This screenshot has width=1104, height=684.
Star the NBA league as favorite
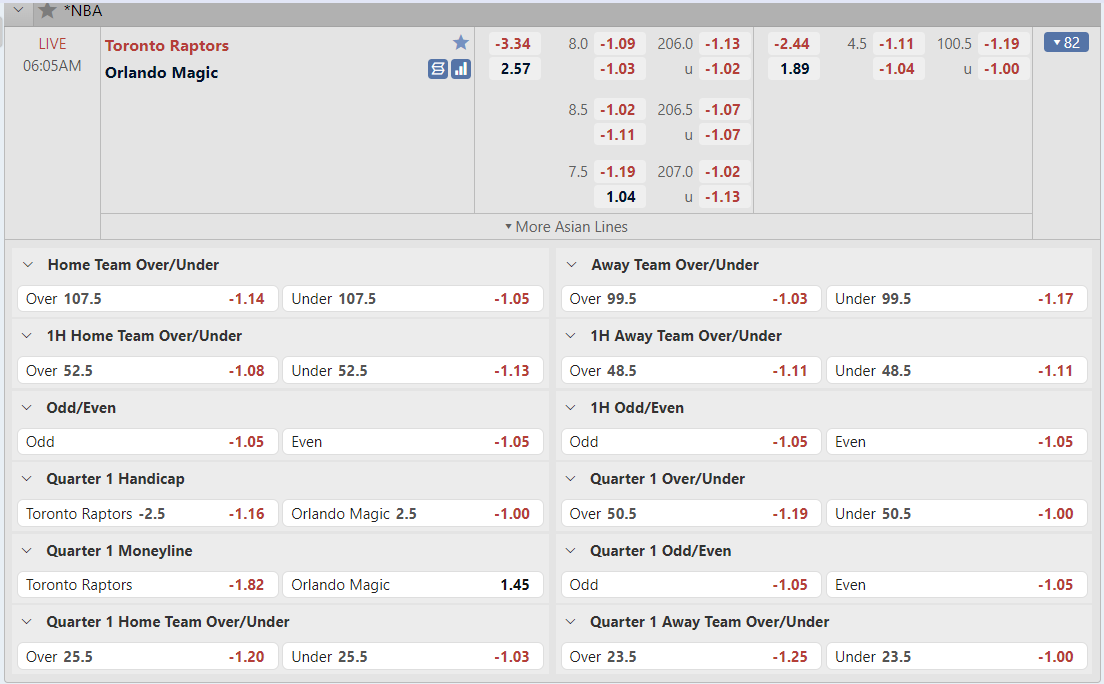47,11
